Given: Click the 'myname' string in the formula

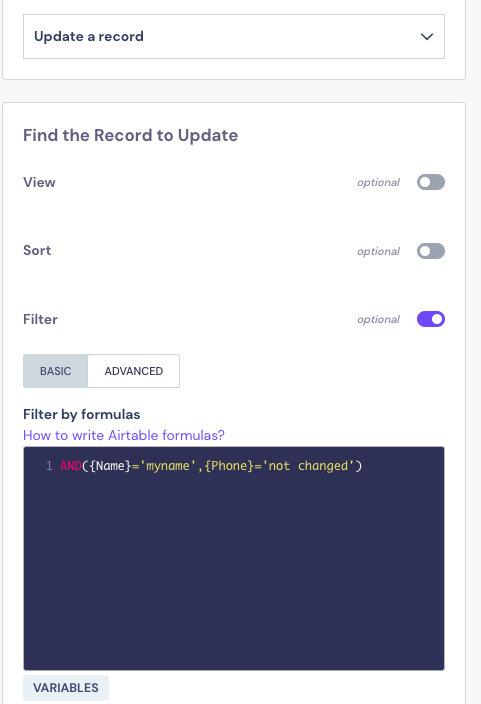Looking at the screenshot, I should pyautogui.click(x=168, y=466).
